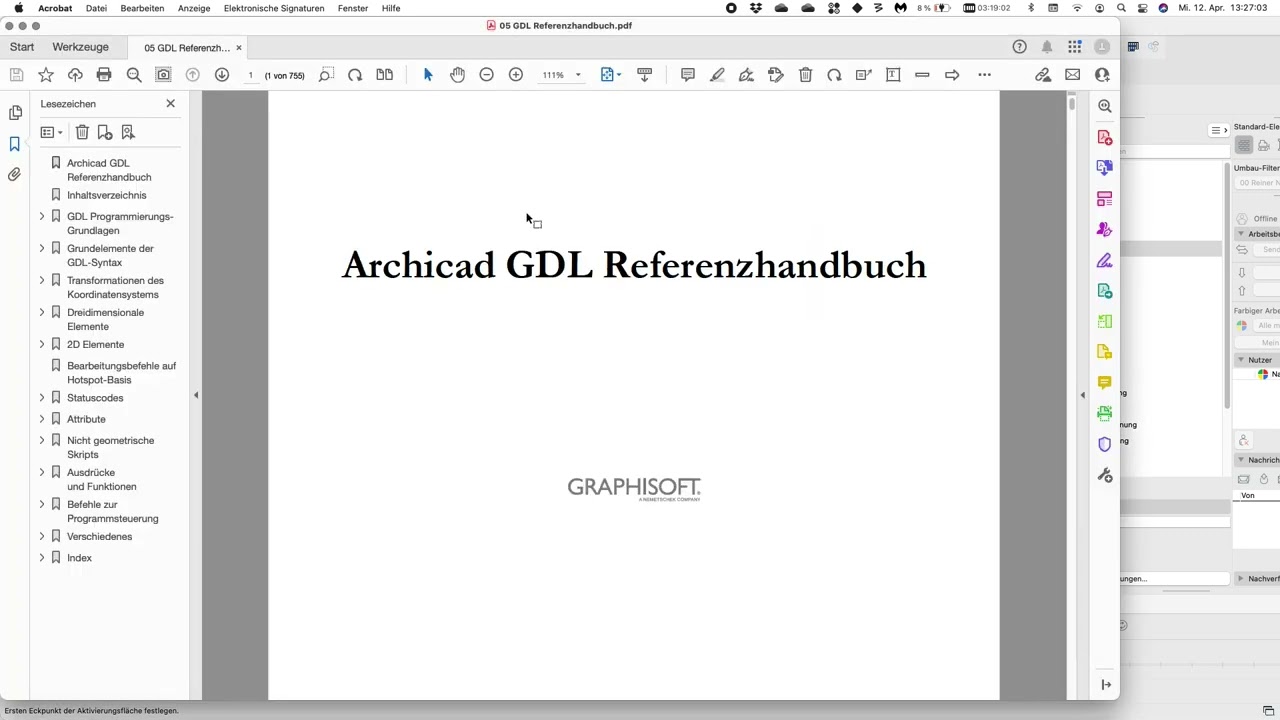Open the Create PDF tool in right rail
The height and width of the screenshot is (720, 1280).
pyautogui.click(x=1105, y=137)
